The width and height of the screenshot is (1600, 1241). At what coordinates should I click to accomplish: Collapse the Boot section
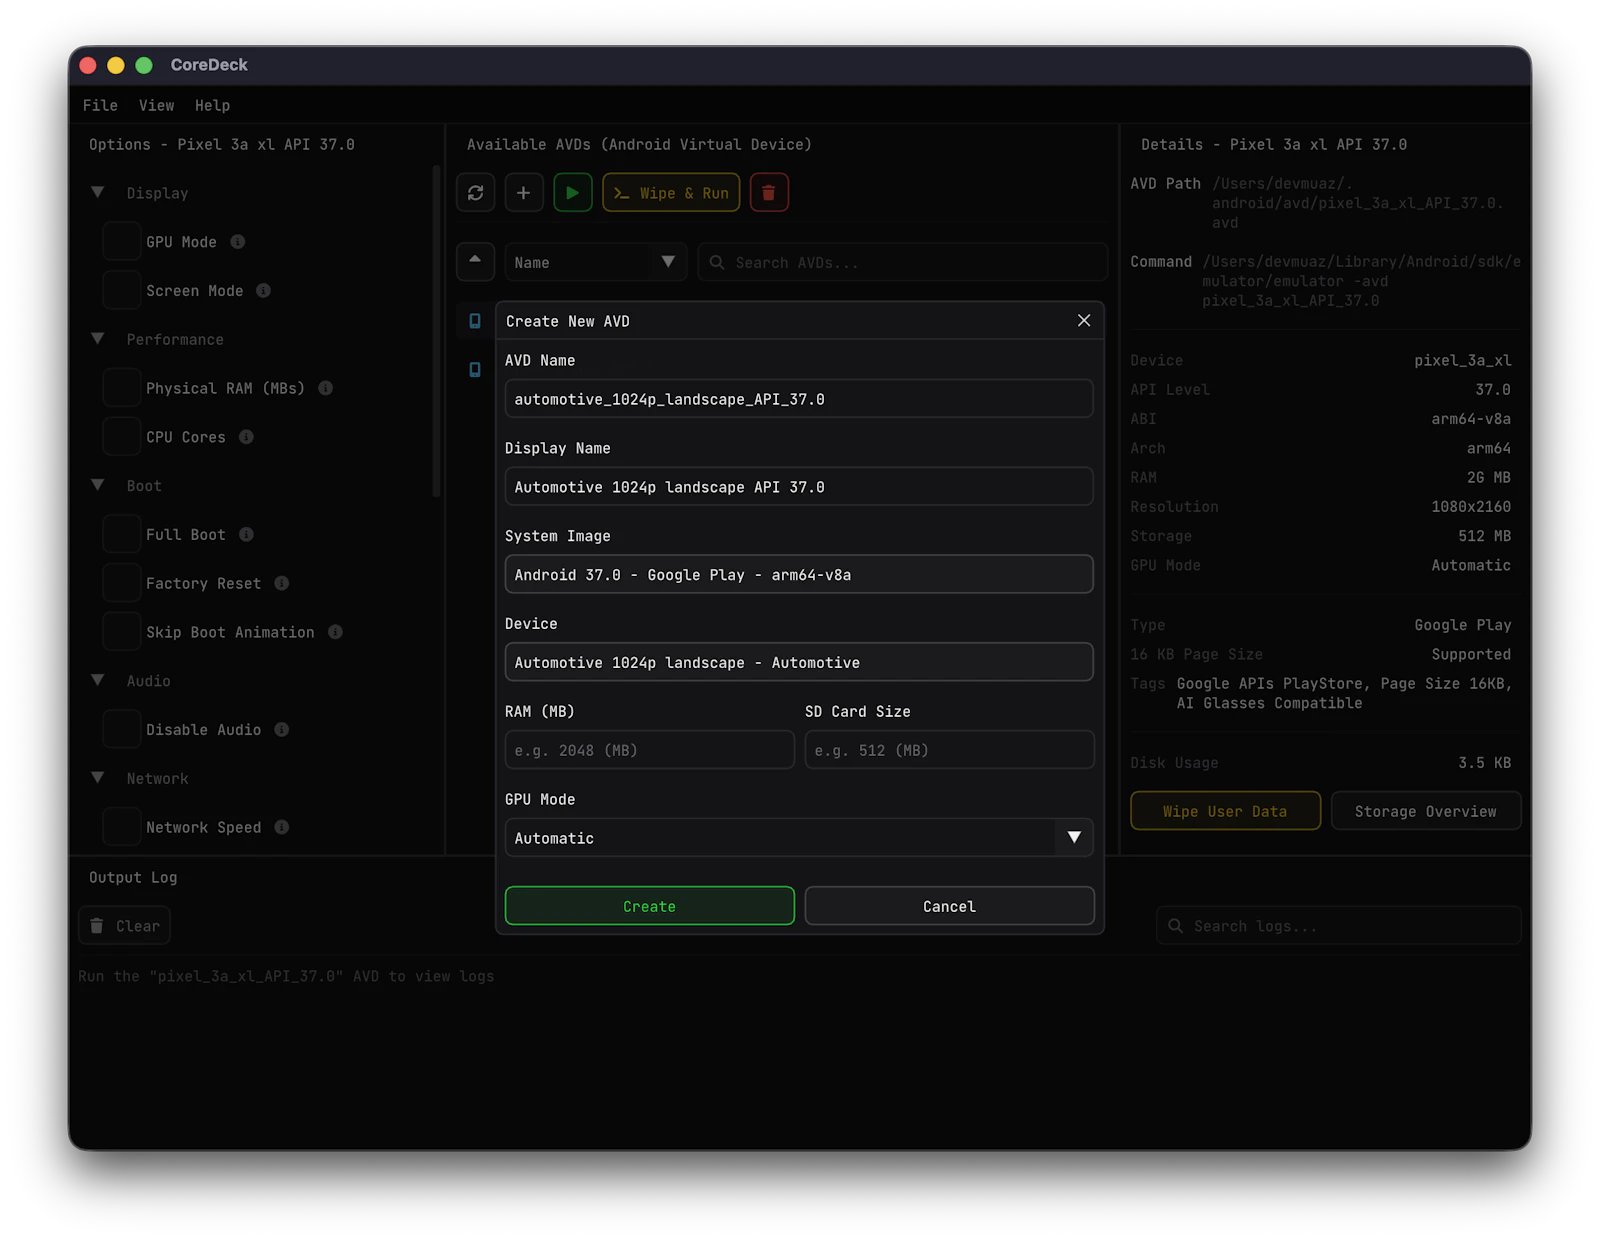[98, 485]
